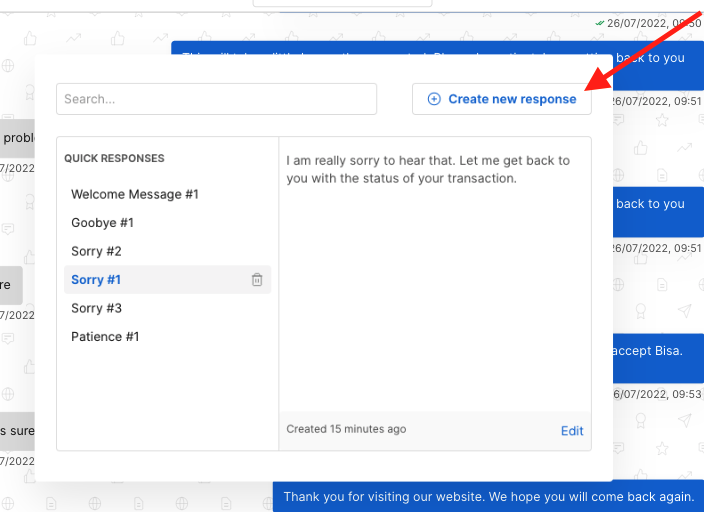Click the Thank you for visiting message bubble
This screenshot has height=512, width=704.
coord(488,497)
